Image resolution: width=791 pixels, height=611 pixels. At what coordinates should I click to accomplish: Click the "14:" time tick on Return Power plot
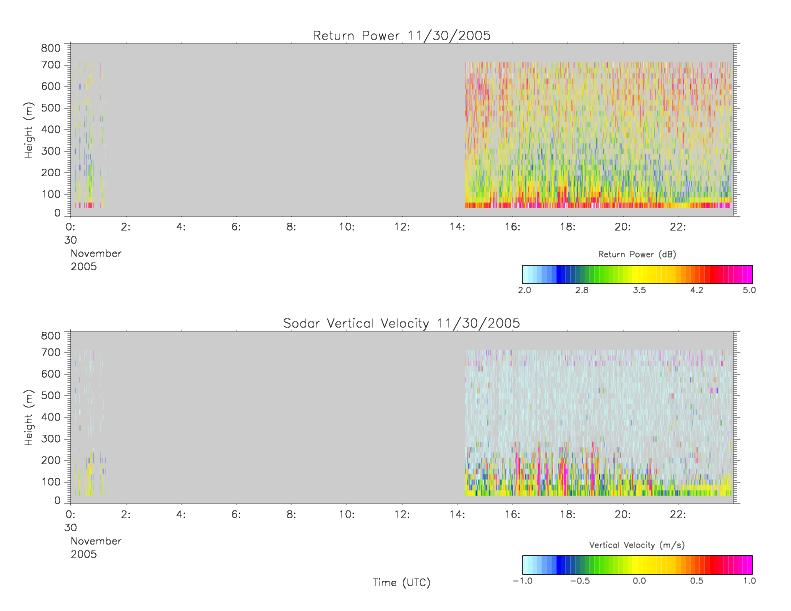coord(457,227)
